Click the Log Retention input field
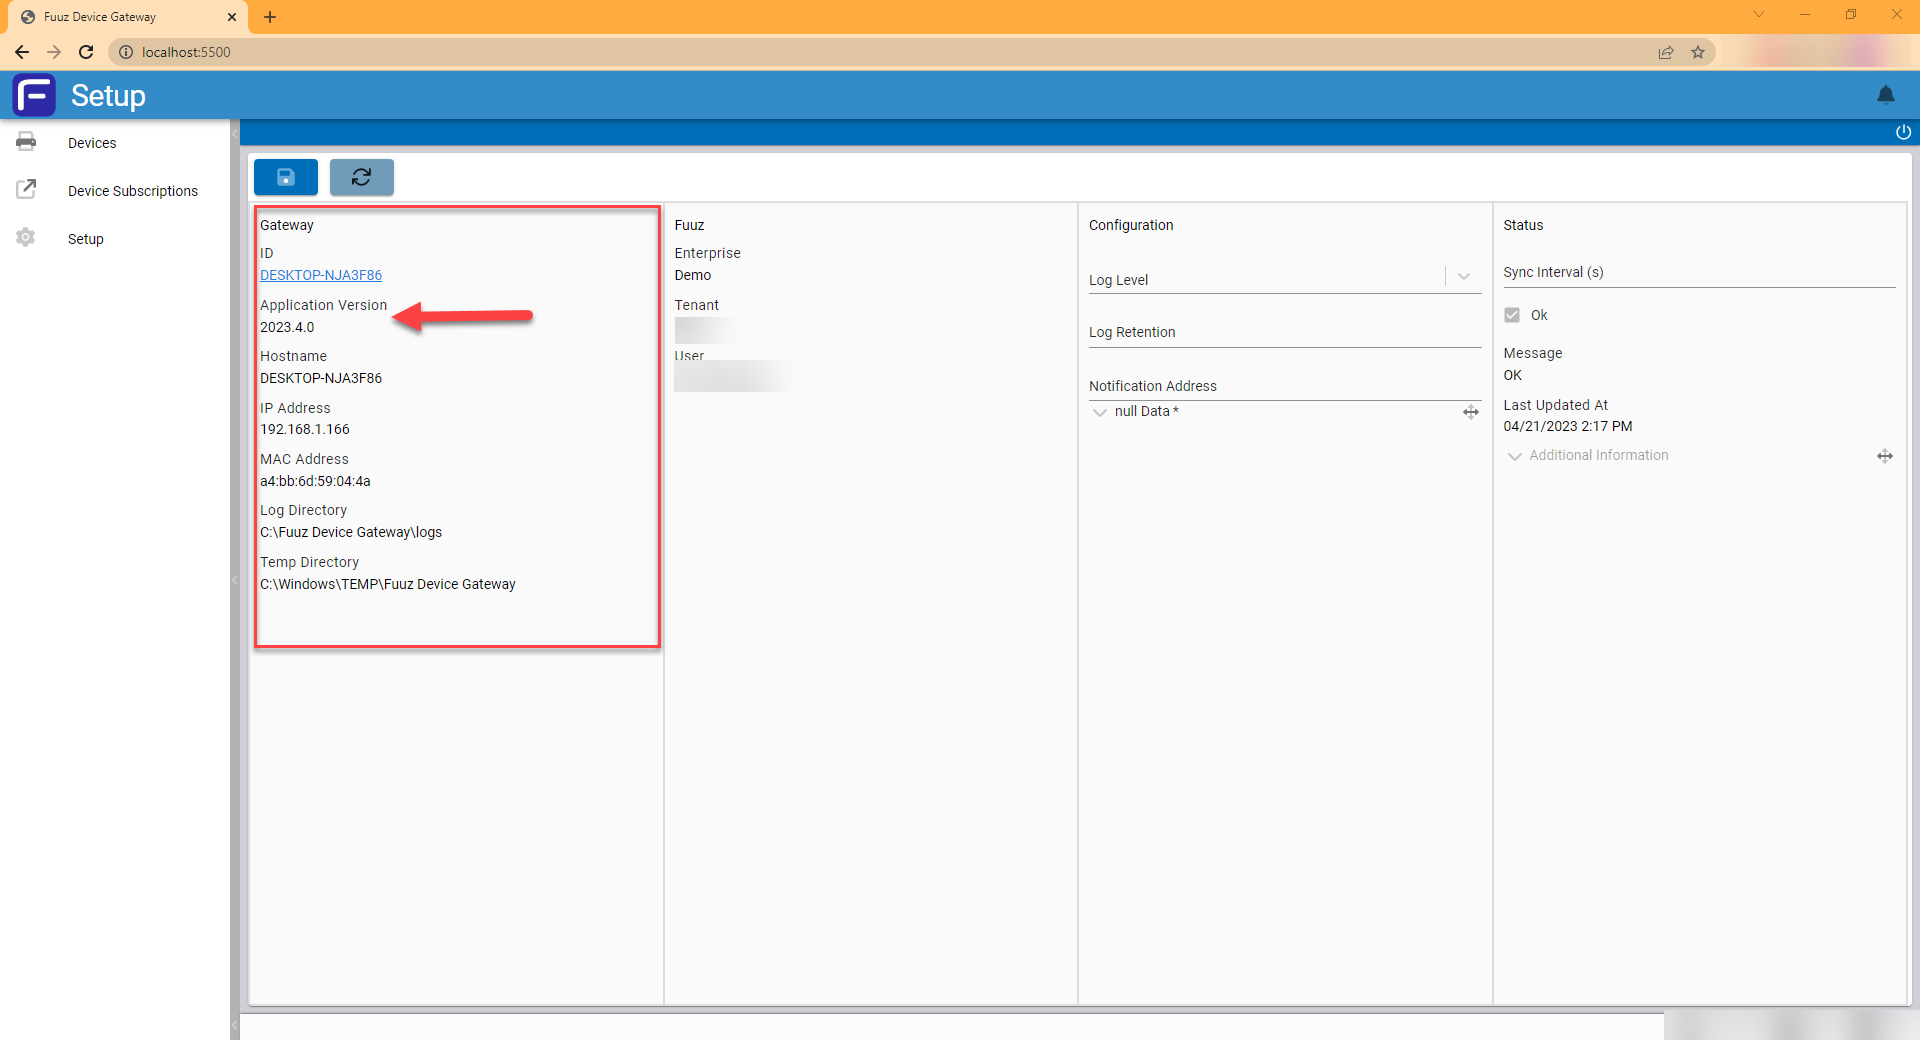The image size is (1920, 1040). pos(1284,333)
